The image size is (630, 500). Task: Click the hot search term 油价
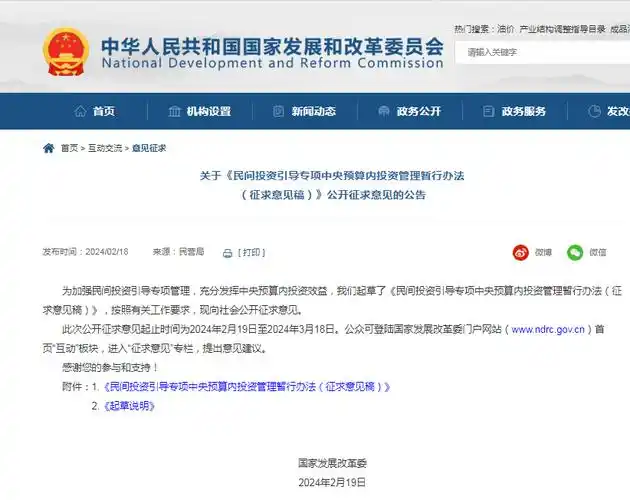[x=505, y=29]
